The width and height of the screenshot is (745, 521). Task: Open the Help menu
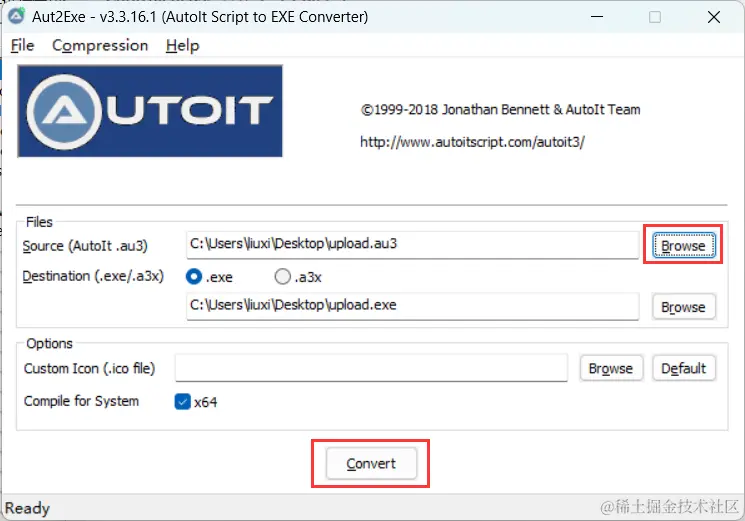tap(182, 46)
